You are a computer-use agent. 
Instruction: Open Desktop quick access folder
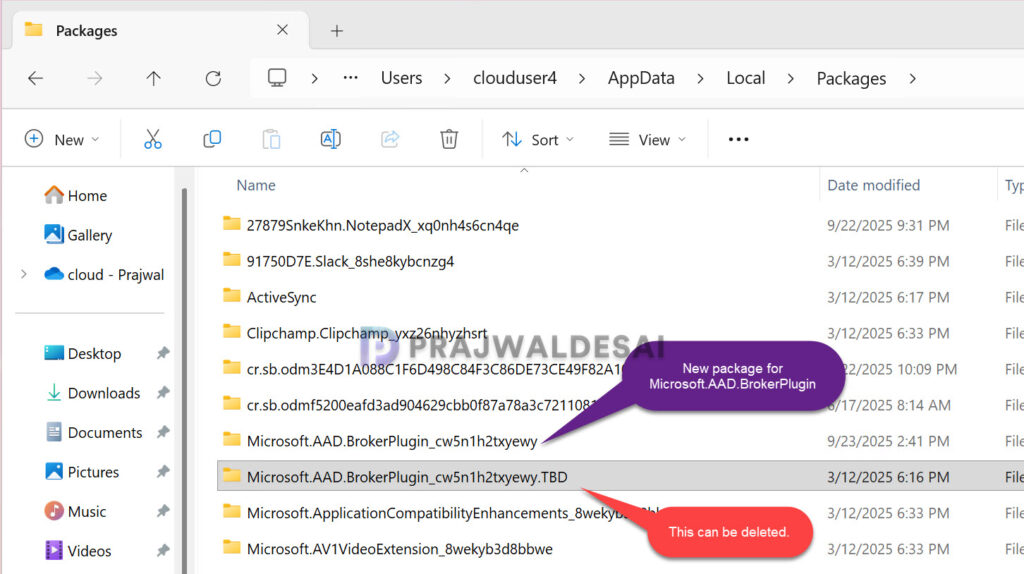tap(82, 353)
